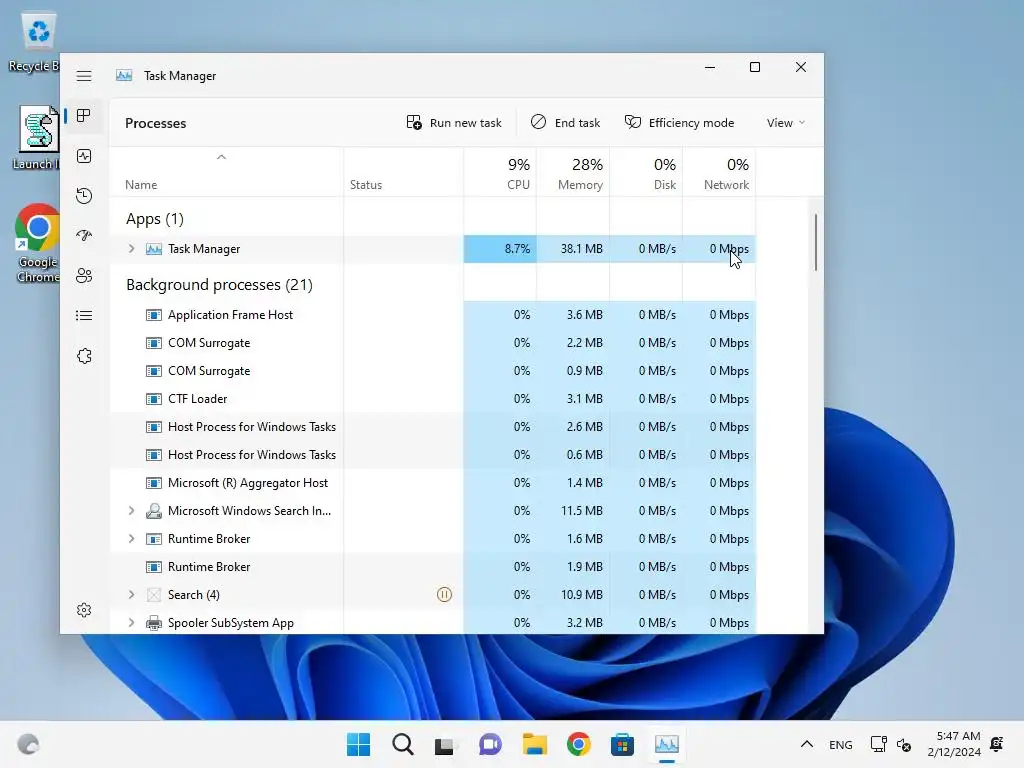
Task: Open File Explorer from the taskbar
Action: [x=534, y=744]
